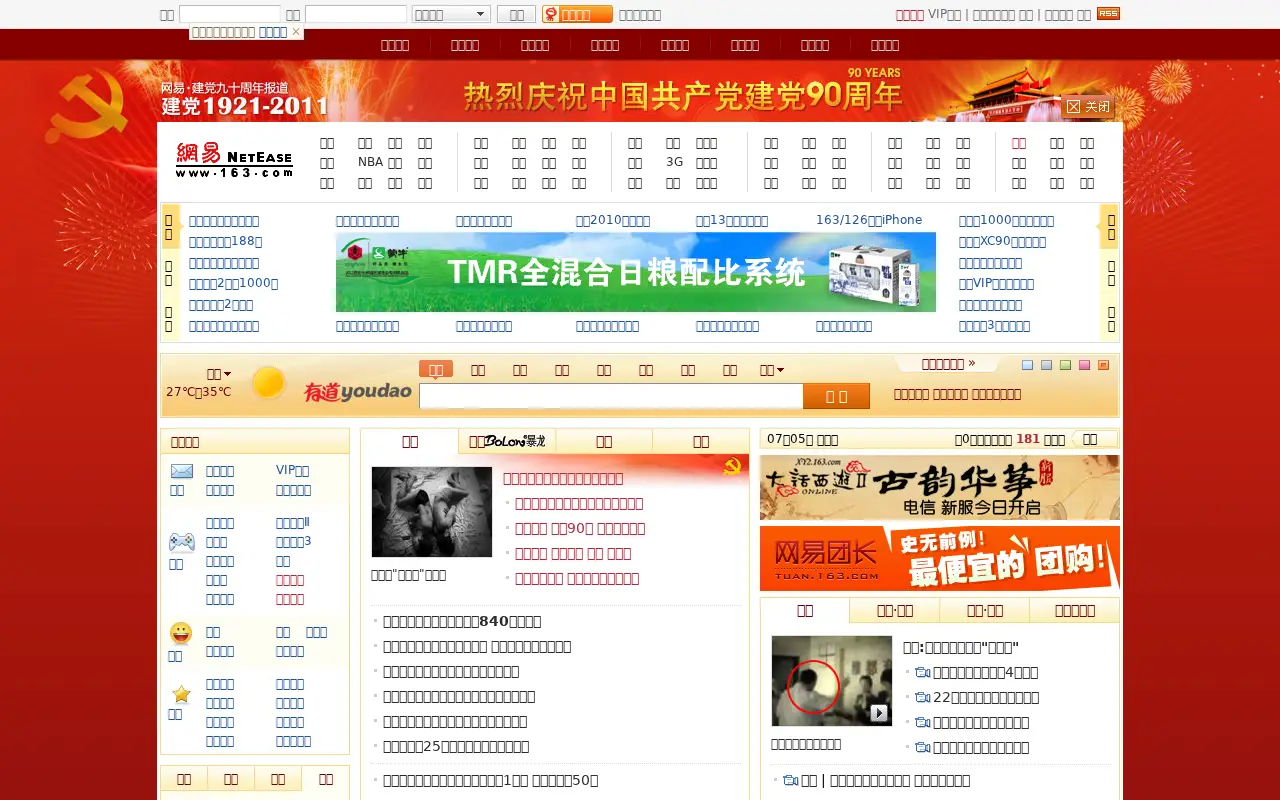
Task: Open the 3G link
Action: tap(674, 162)
